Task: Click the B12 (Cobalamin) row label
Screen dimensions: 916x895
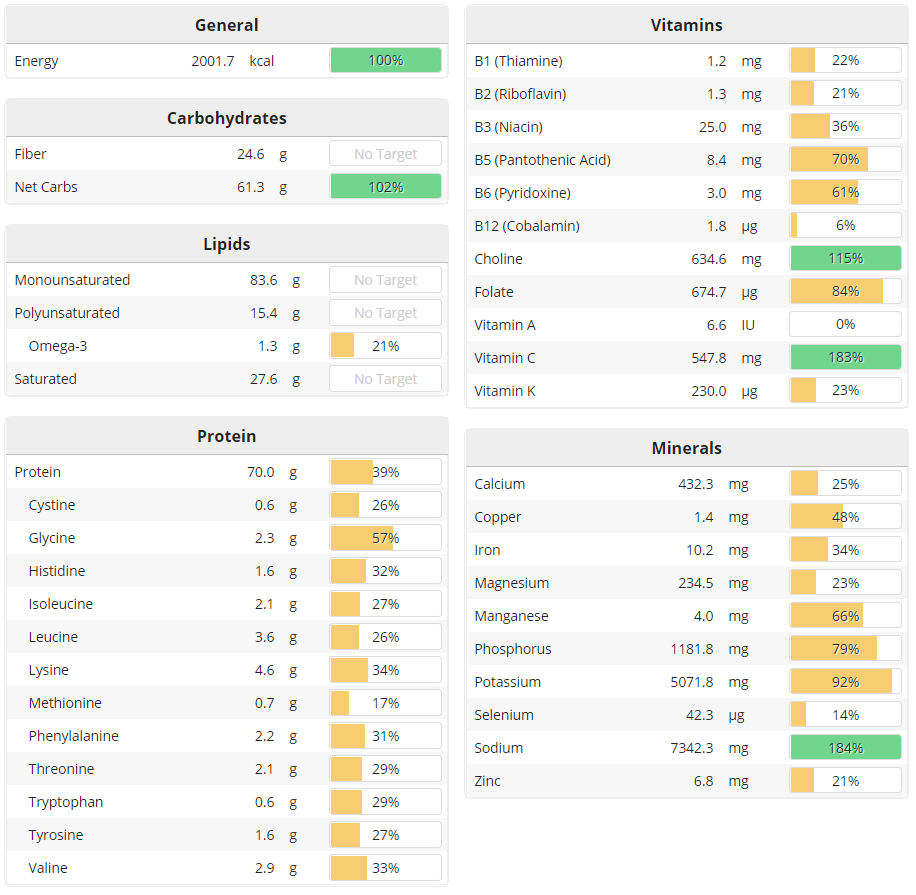Action: click(x=527, y=226)
